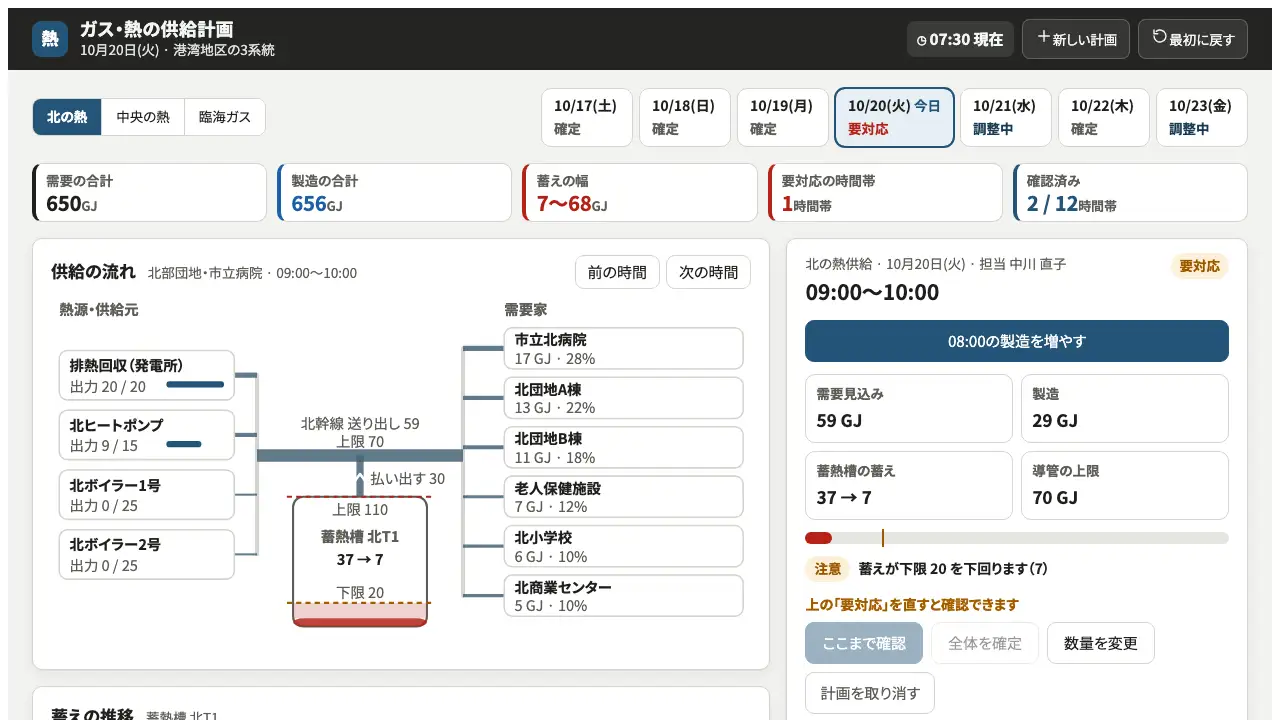Switch to the 中央の熱 tab
1280x720 pixels.
143,117
